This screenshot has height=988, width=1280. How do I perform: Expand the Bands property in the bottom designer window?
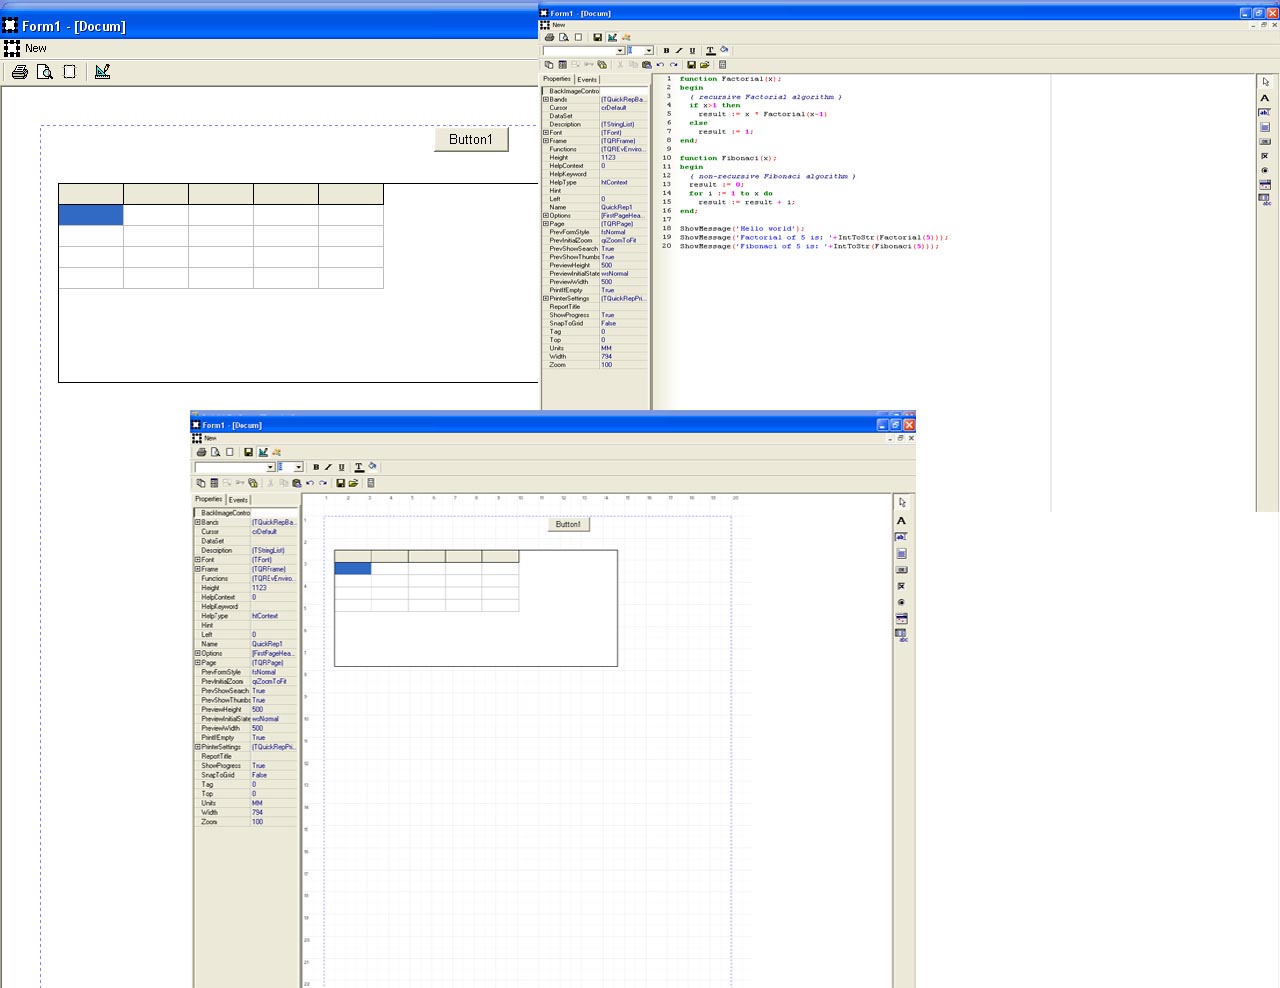coord(197,522)
